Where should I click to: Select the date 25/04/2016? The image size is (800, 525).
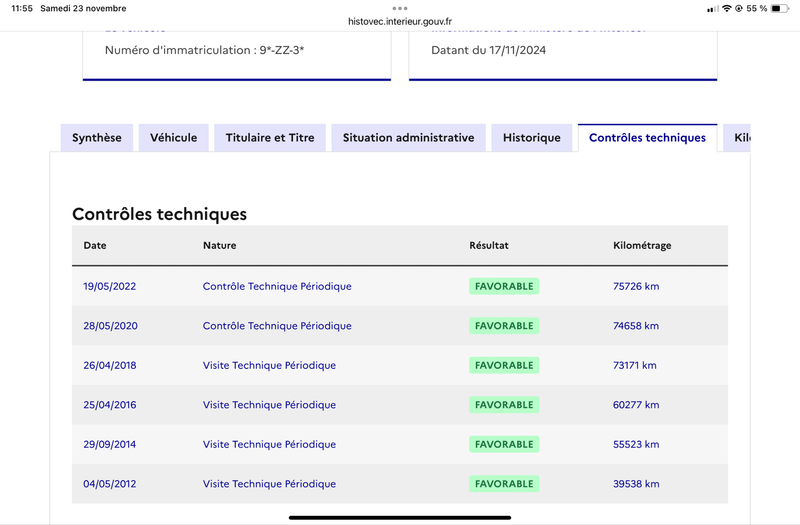click(x=110, y=405)
